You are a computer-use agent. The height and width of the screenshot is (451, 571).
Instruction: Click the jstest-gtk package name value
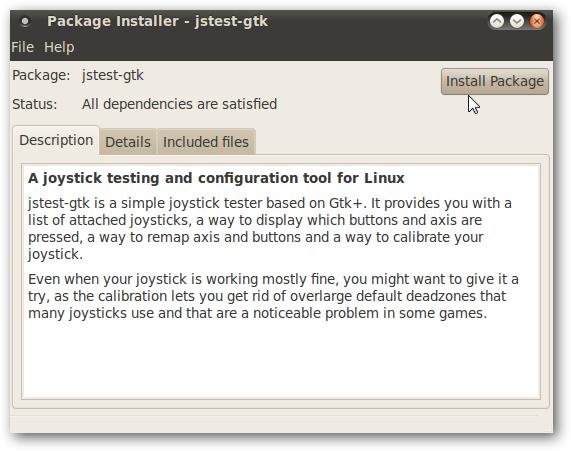click(x=113, y=75)
